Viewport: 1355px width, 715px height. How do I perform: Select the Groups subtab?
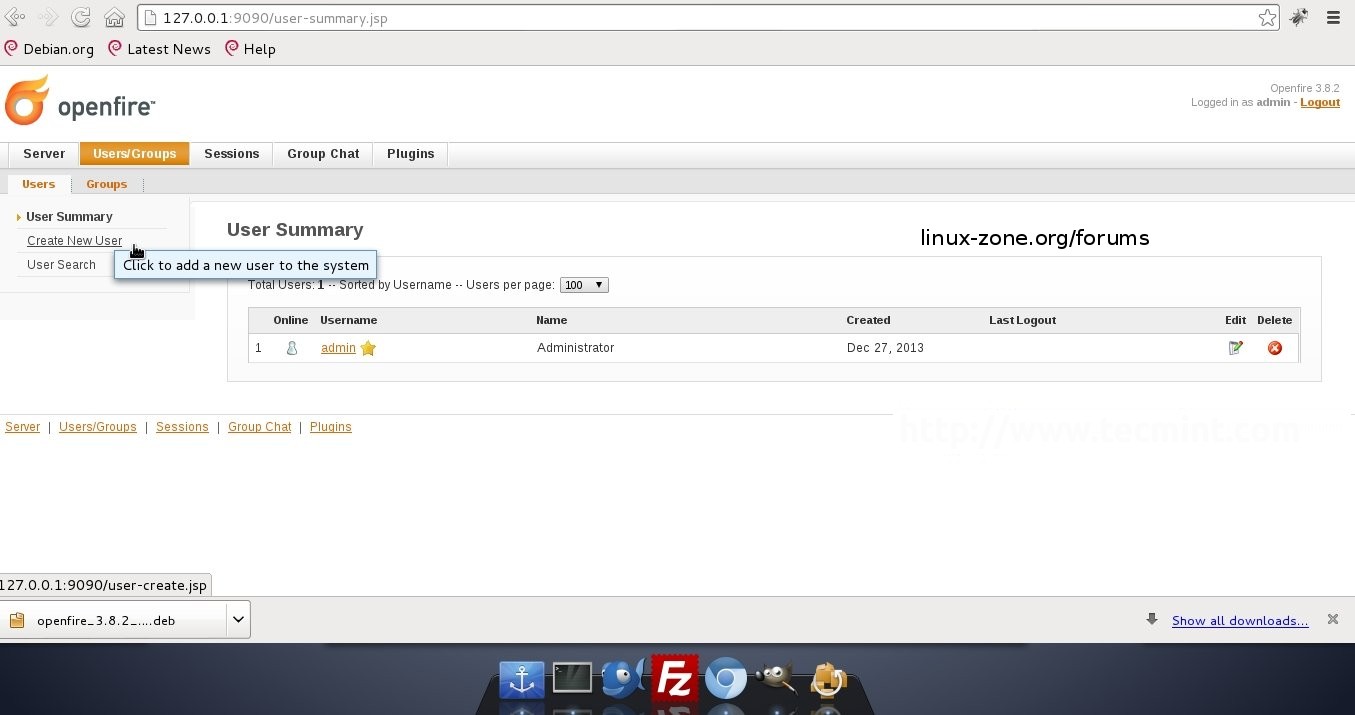(106, 184)
